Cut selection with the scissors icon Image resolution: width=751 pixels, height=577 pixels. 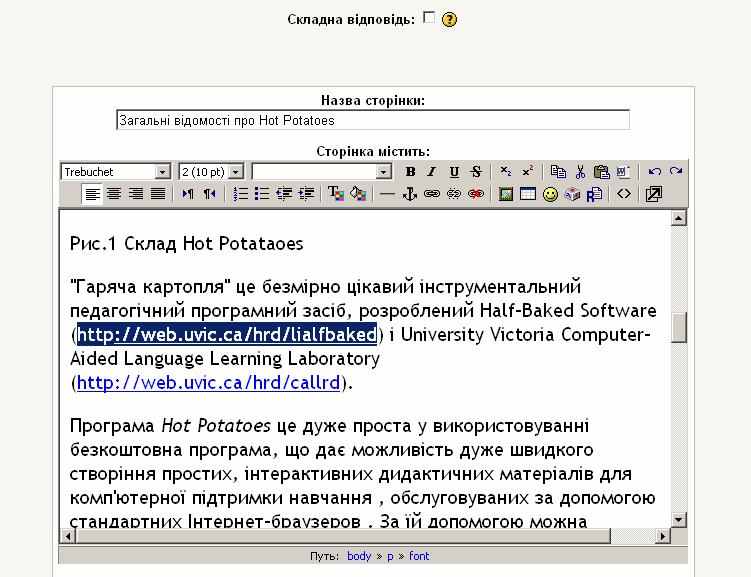[580, 171]
